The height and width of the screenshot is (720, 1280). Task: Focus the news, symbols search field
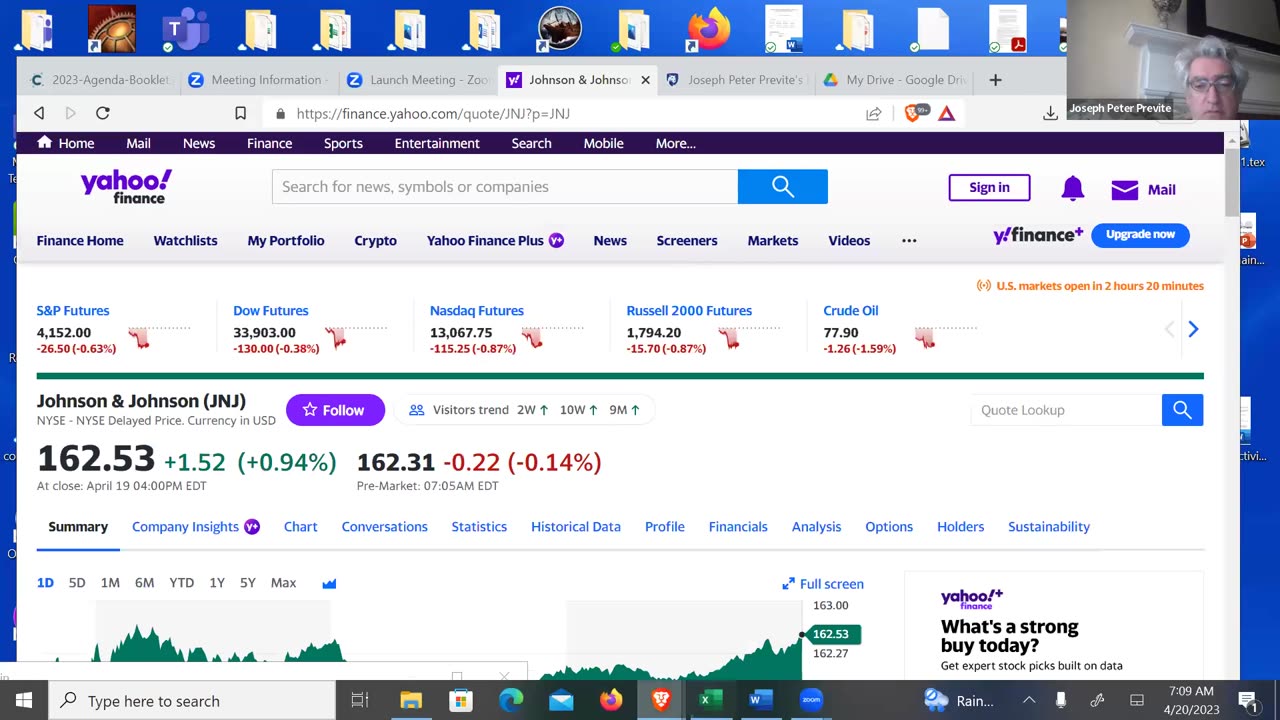(505, 186)
